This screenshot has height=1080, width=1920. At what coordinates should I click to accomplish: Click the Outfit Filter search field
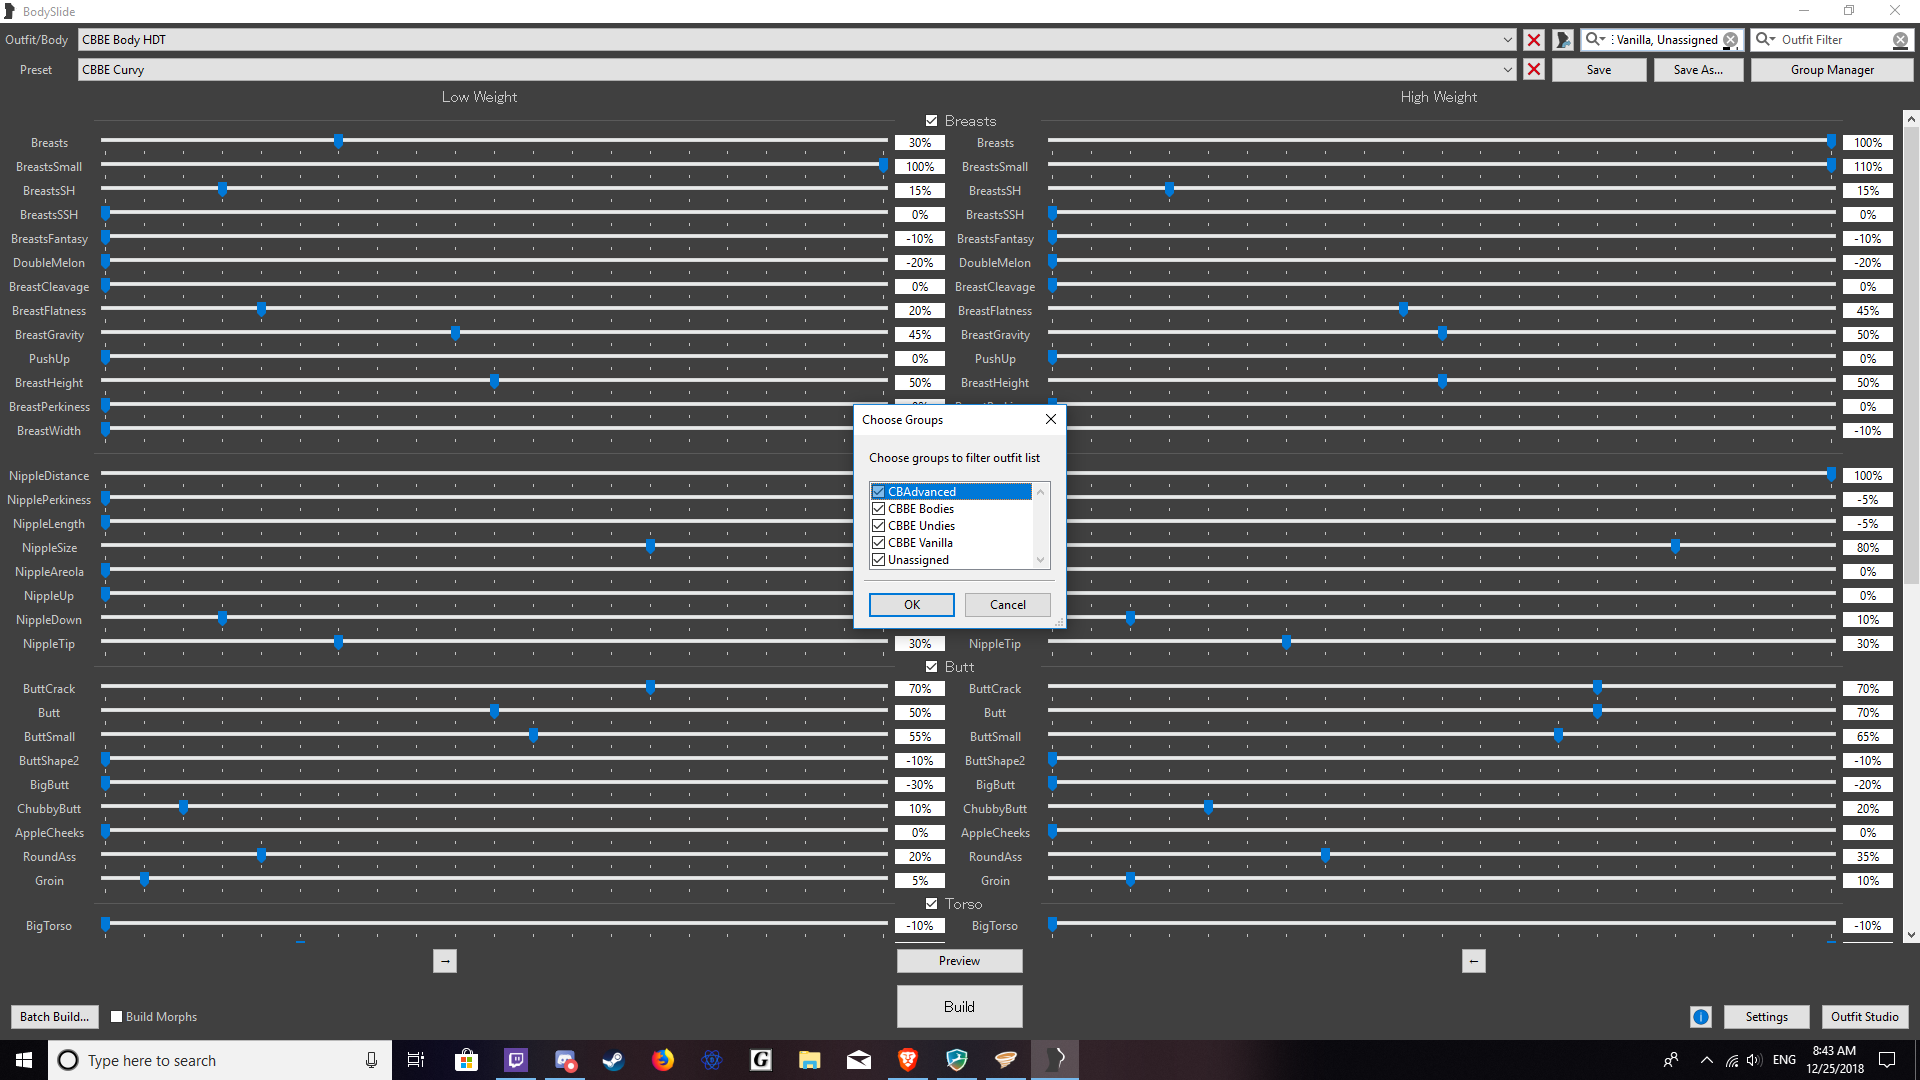tap(1834, 40)
